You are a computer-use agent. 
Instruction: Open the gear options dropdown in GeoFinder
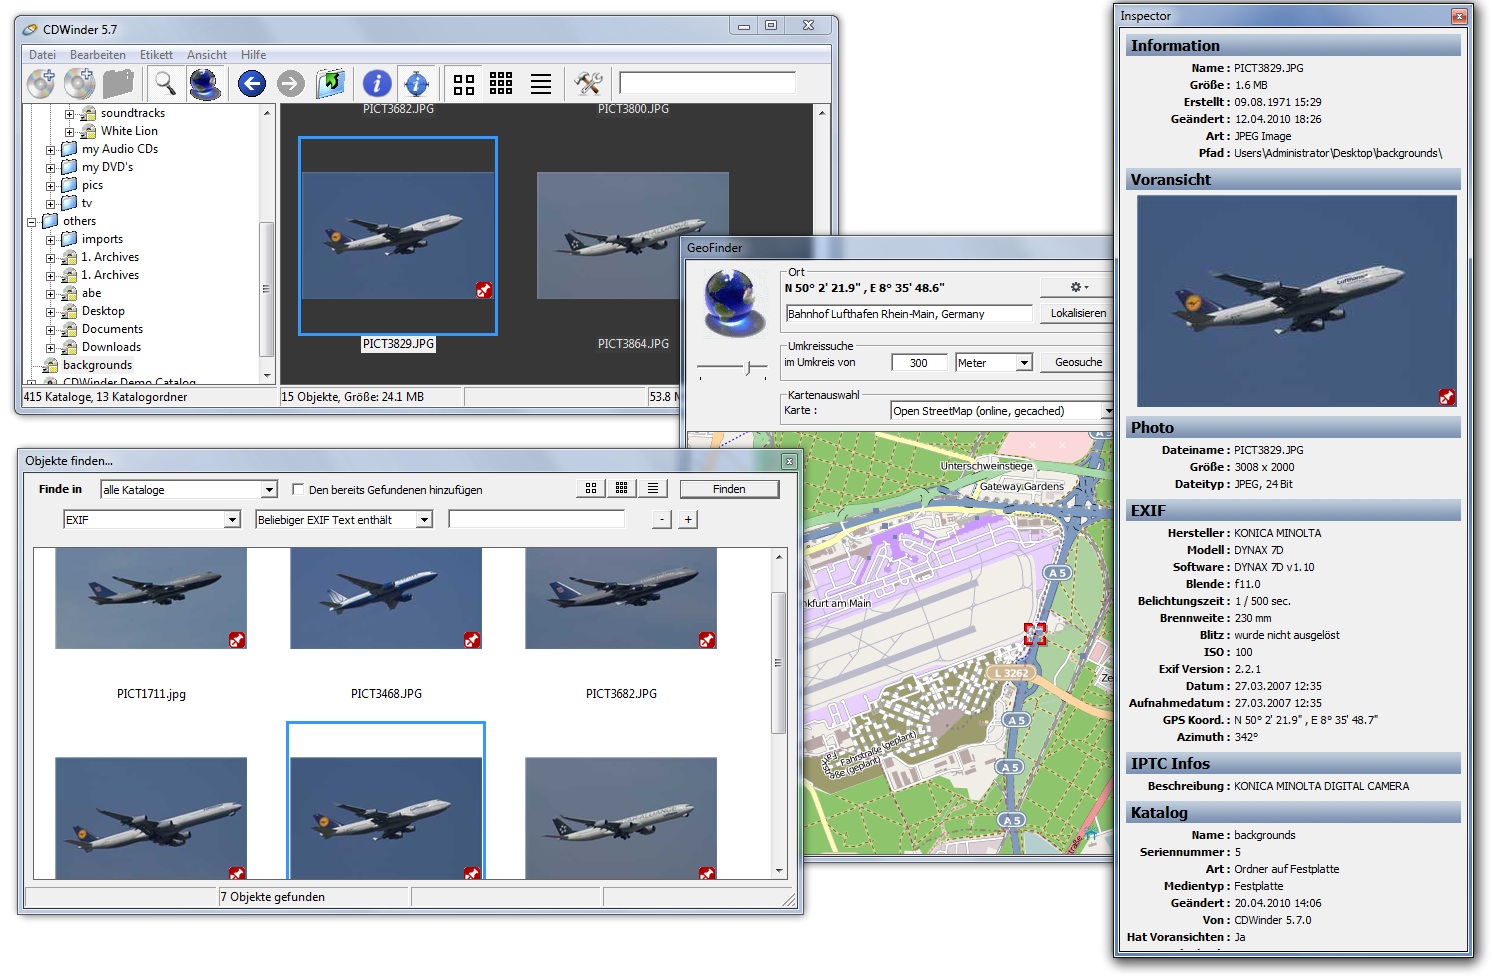(x=1078, y=287)
